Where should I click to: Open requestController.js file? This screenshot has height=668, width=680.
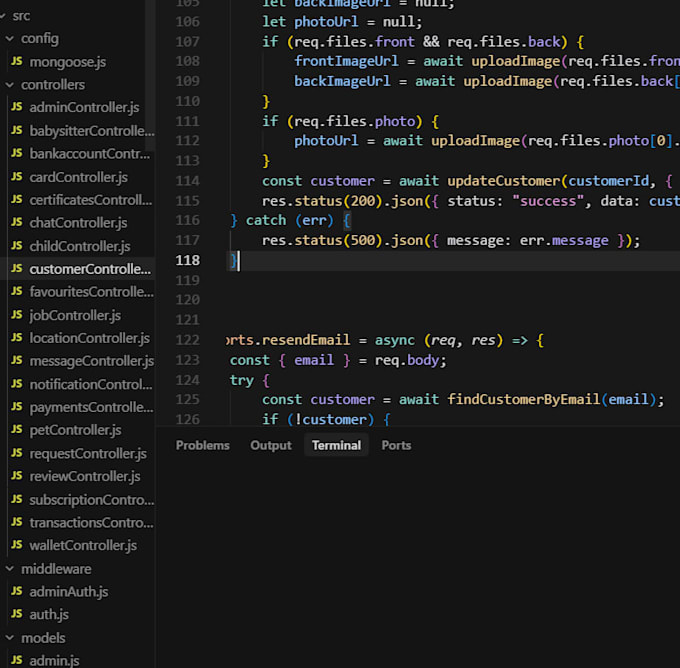click(88, 454)
